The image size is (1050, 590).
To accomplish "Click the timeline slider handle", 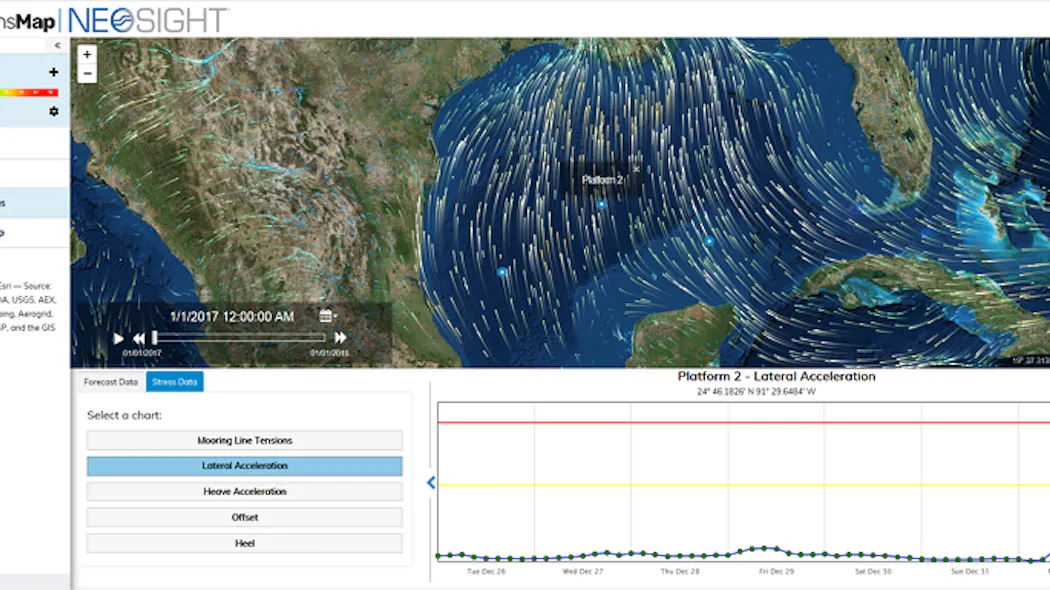I will click(x=155, y=338).
